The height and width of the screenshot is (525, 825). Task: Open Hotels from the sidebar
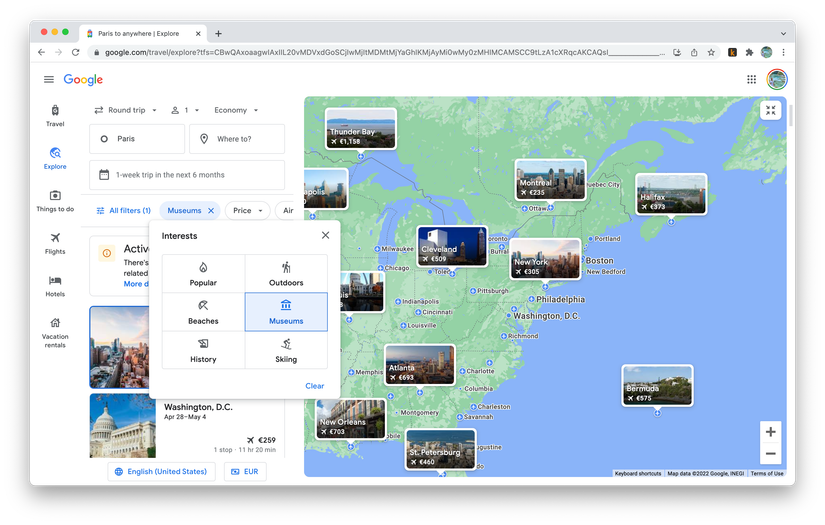(55, 286)
